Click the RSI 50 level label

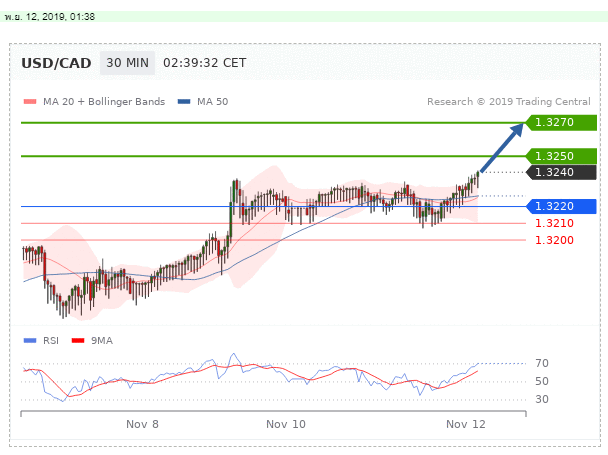[542, 381]
